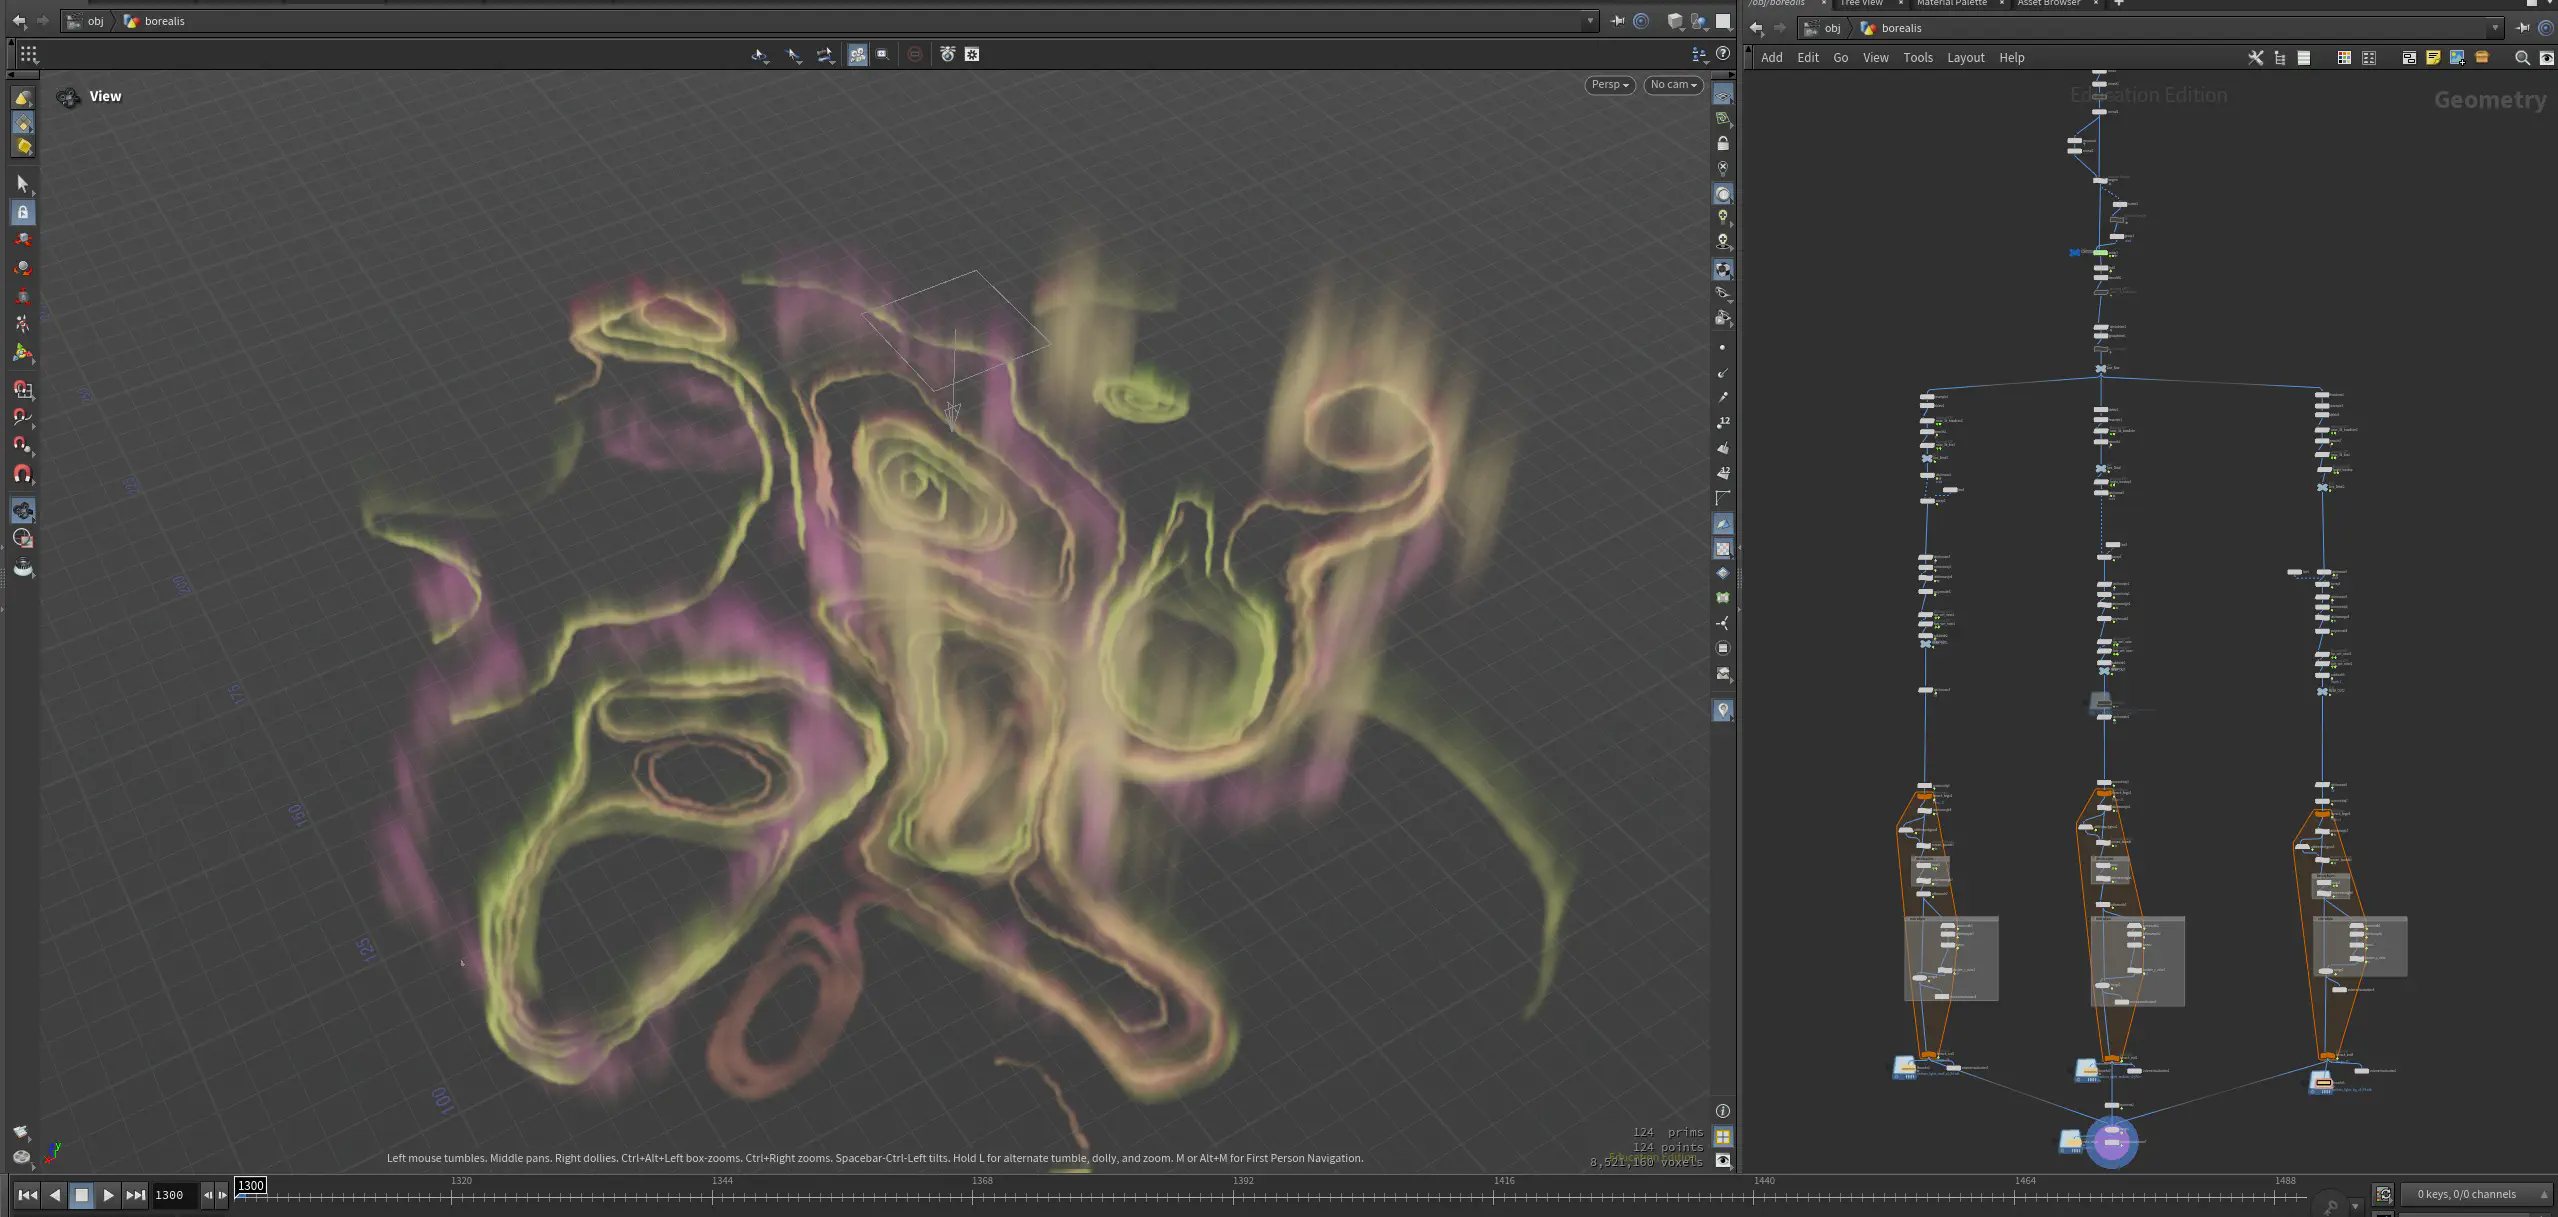Open the Persp viewport dropdown
Screen dimensions: 2558x1217
(x=1609, y=85)
